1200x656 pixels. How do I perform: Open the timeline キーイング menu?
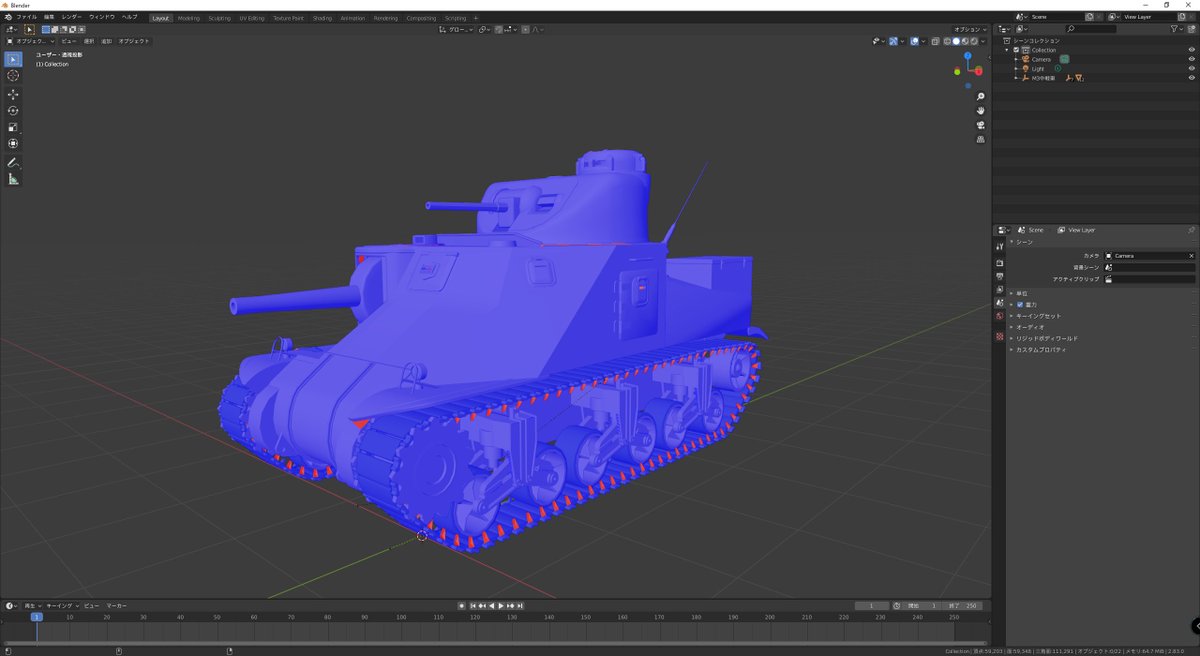pos(61,606)
